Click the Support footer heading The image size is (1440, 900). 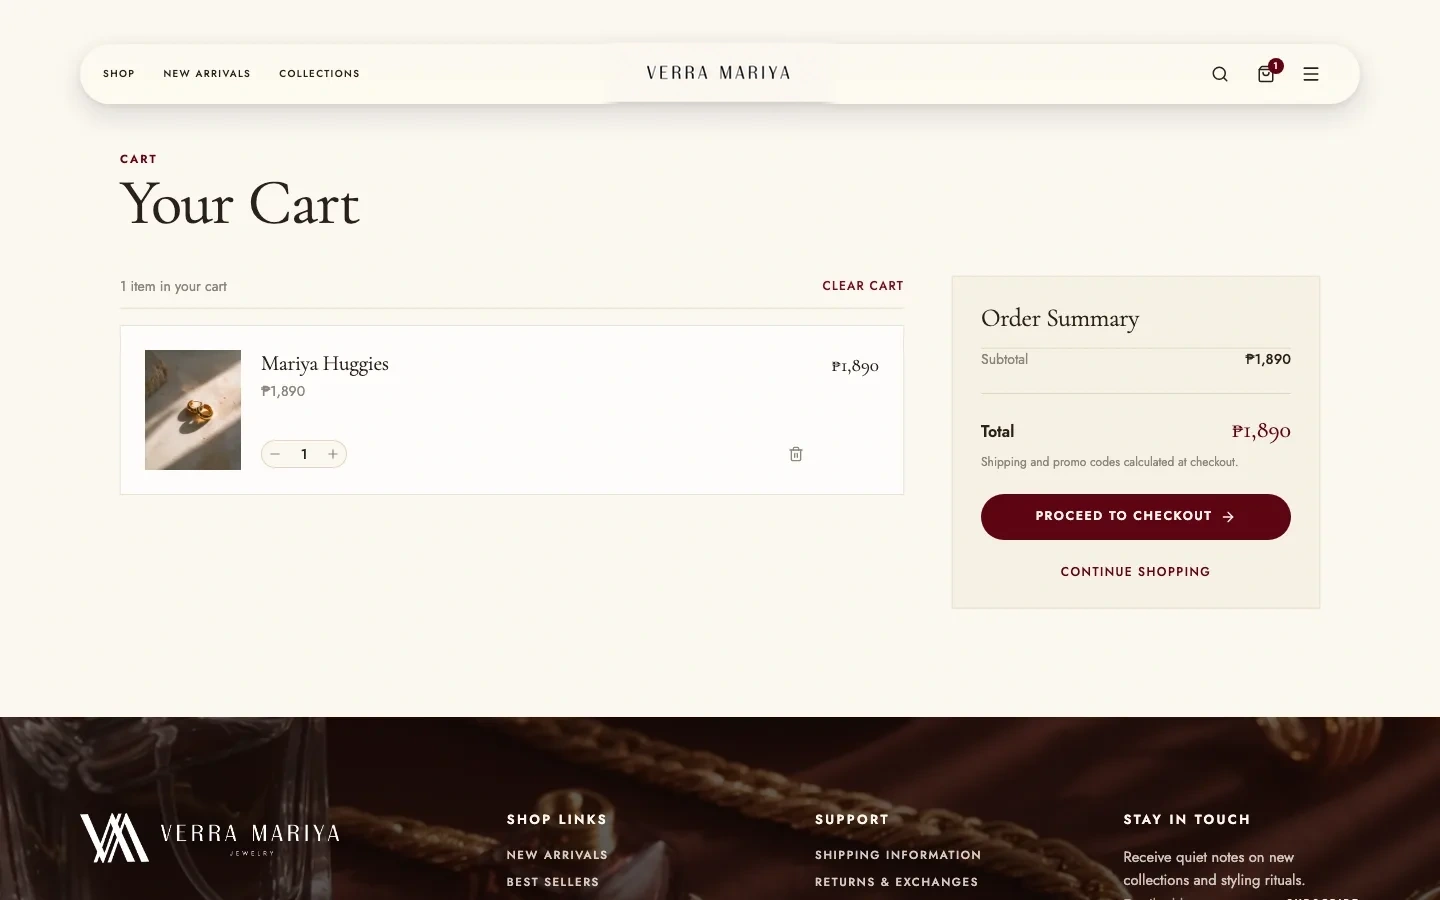point(852,819)
